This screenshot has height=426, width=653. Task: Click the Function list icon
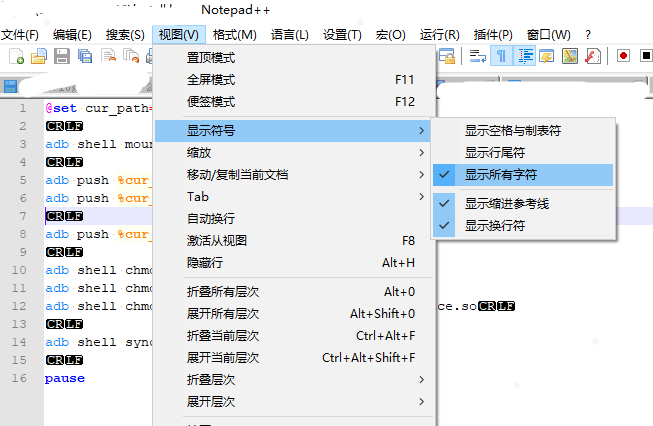coord(593,56)
